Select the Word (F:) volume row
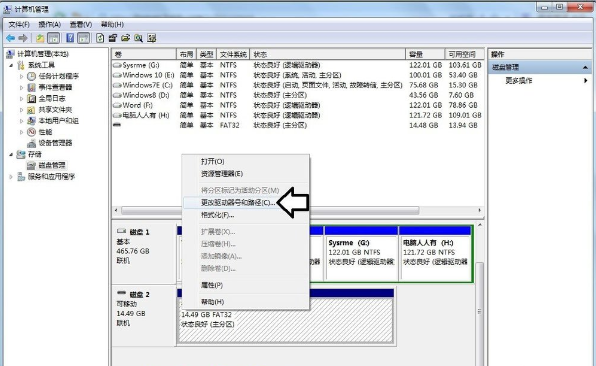Viewport: 596px width, 366px height. 298,105
